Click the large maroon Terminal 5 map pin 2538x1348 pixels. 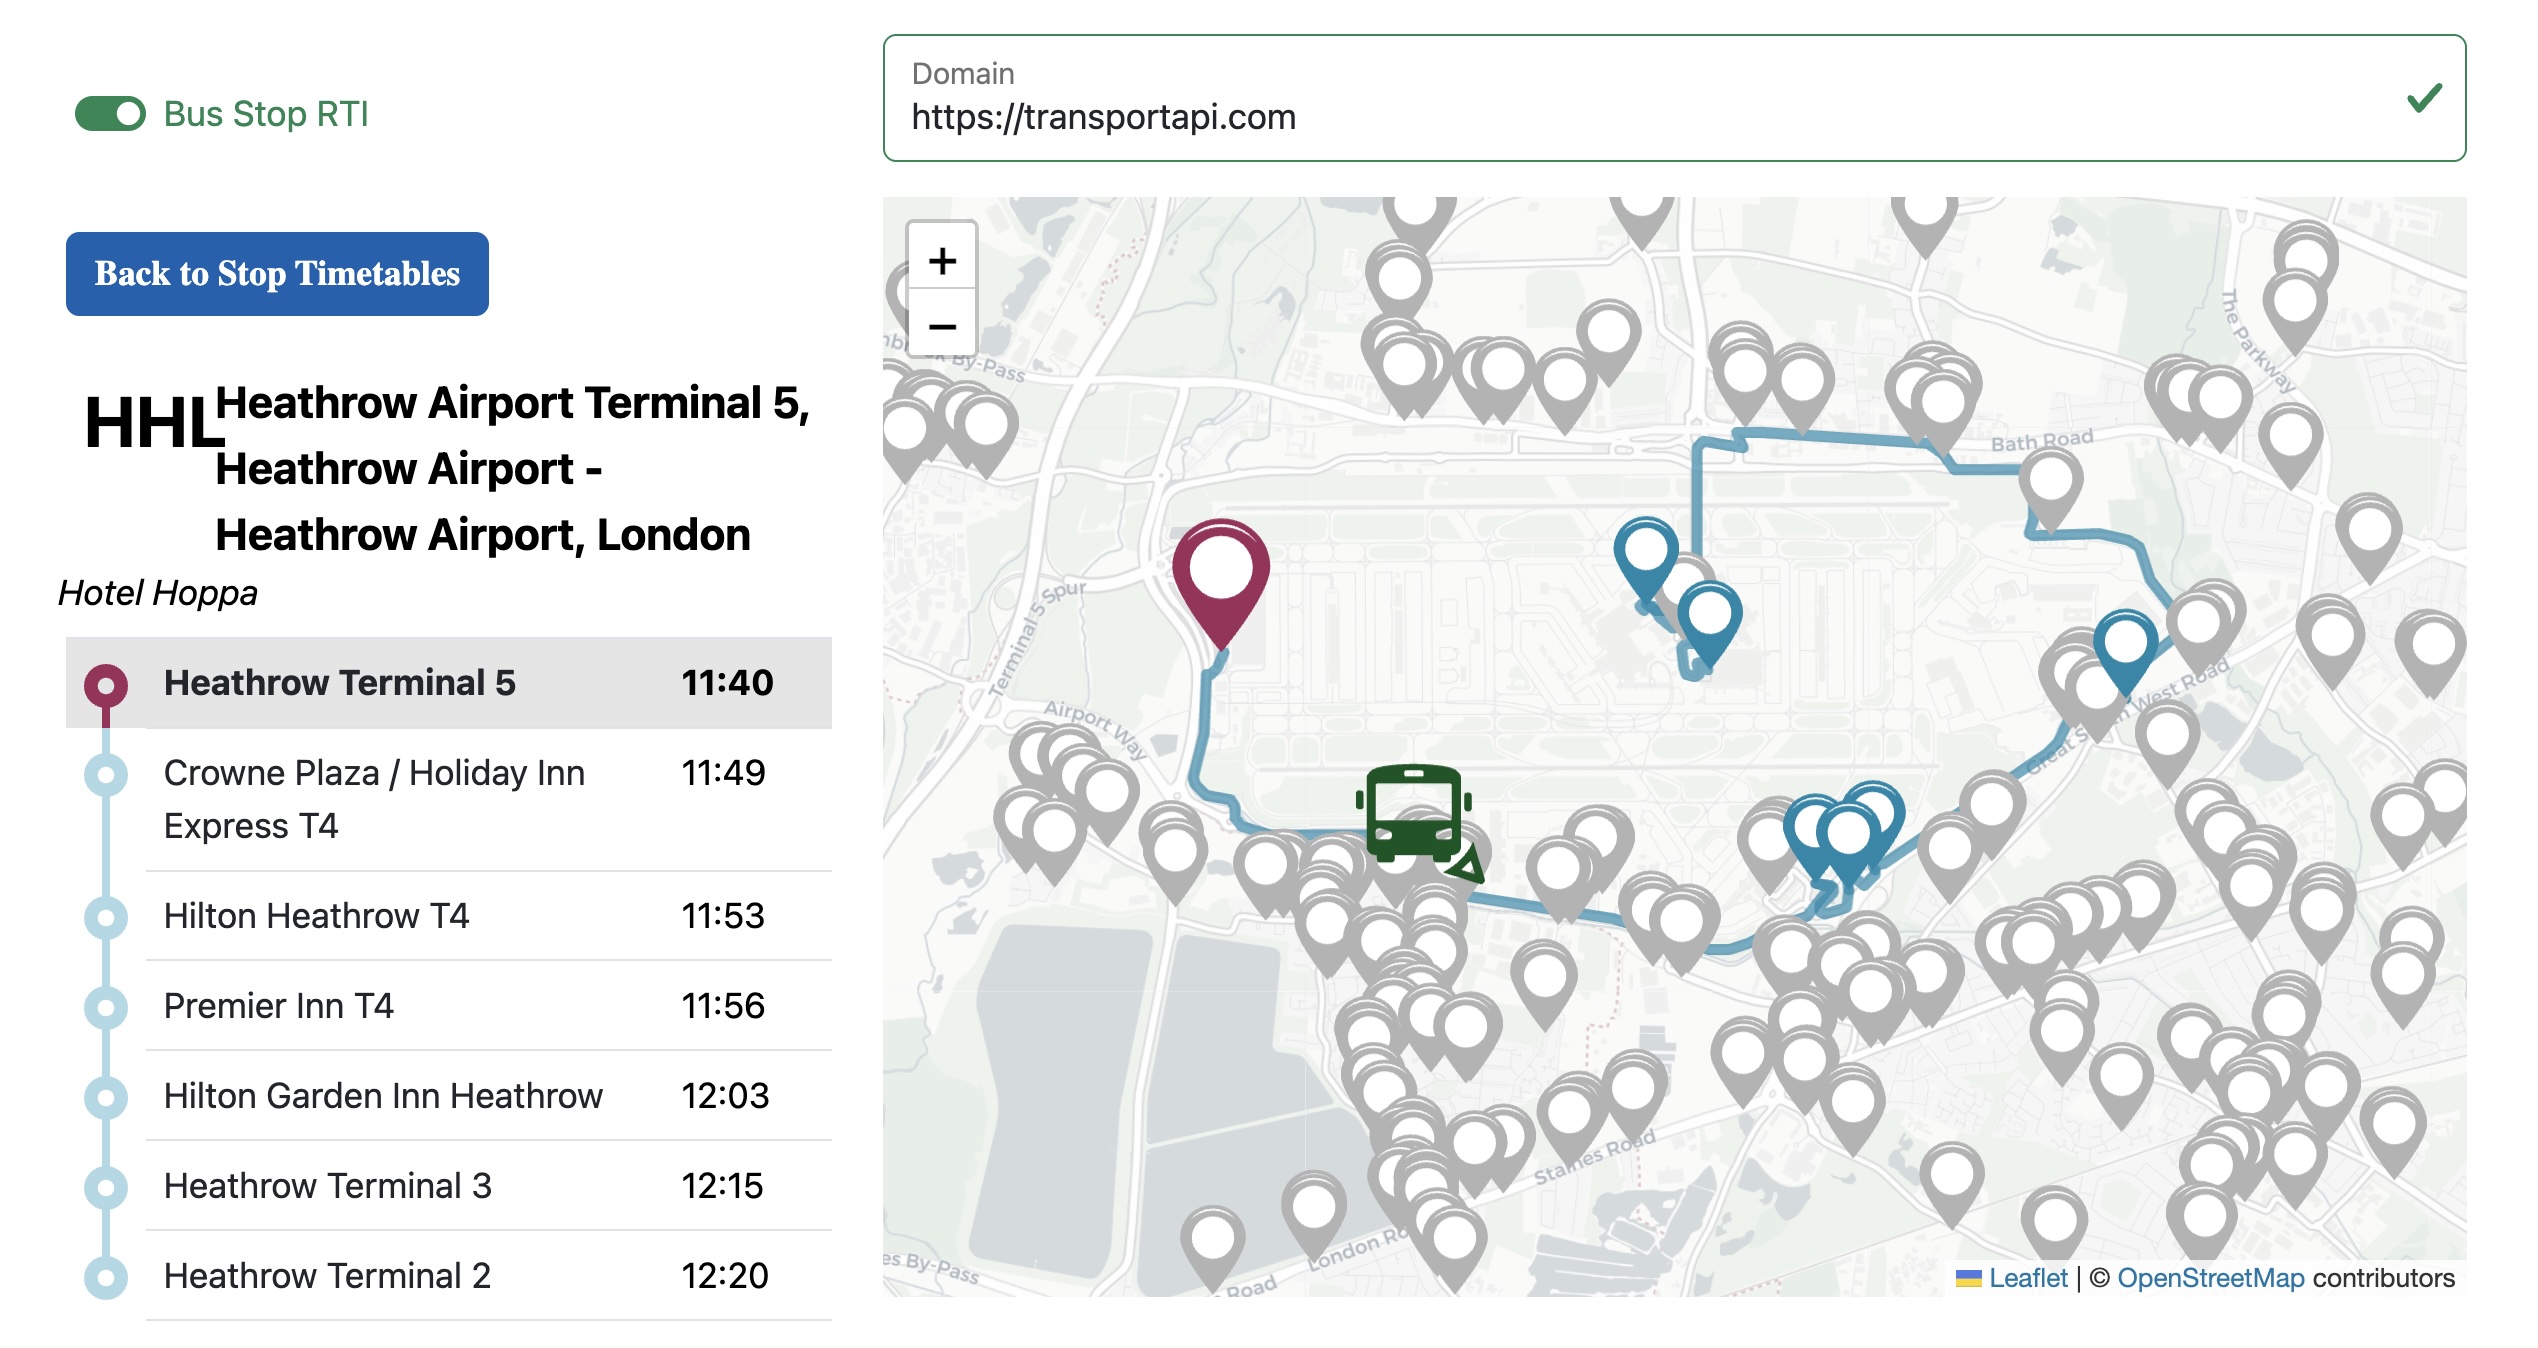(1220, 572)
